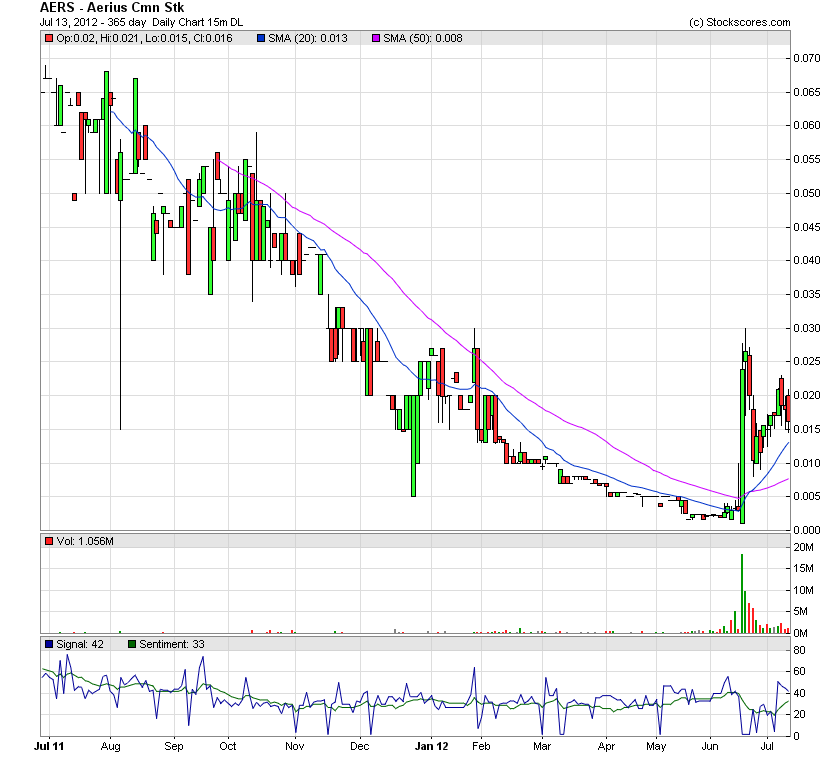830x767 pixels.
Task: Click the blue SMA (20) legend swatch
Action: (x=260, y=38)
